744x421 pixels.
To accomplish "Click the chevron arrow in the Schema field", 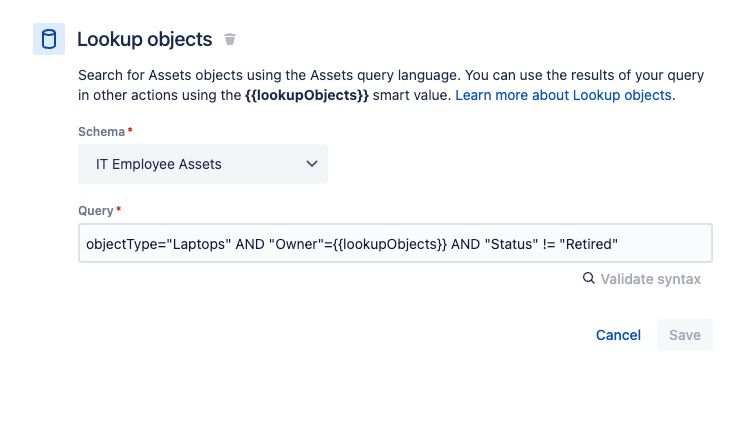I will pyautogui.click(x=312, y=164).
